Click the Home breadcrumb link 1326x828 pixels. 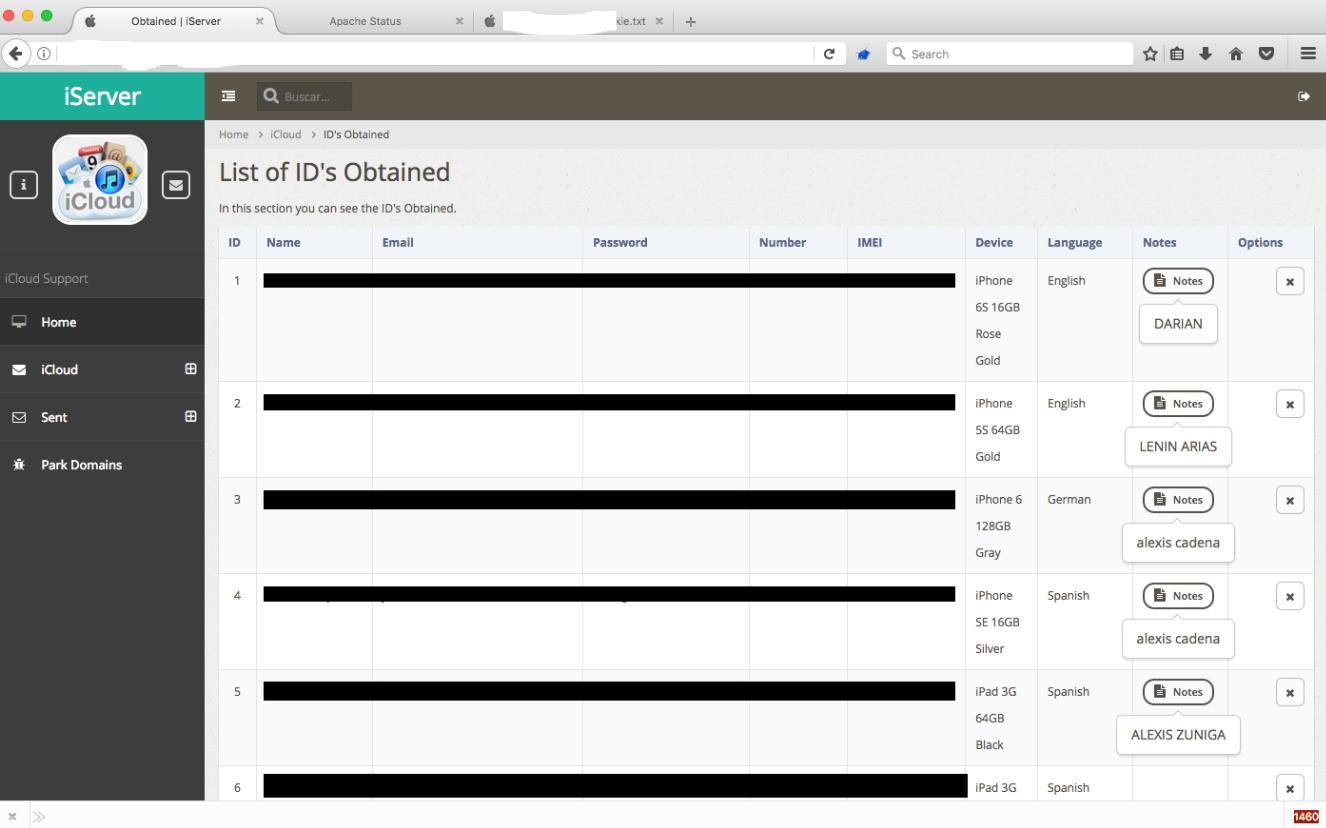pyautogui.click(x=233, y=134)
